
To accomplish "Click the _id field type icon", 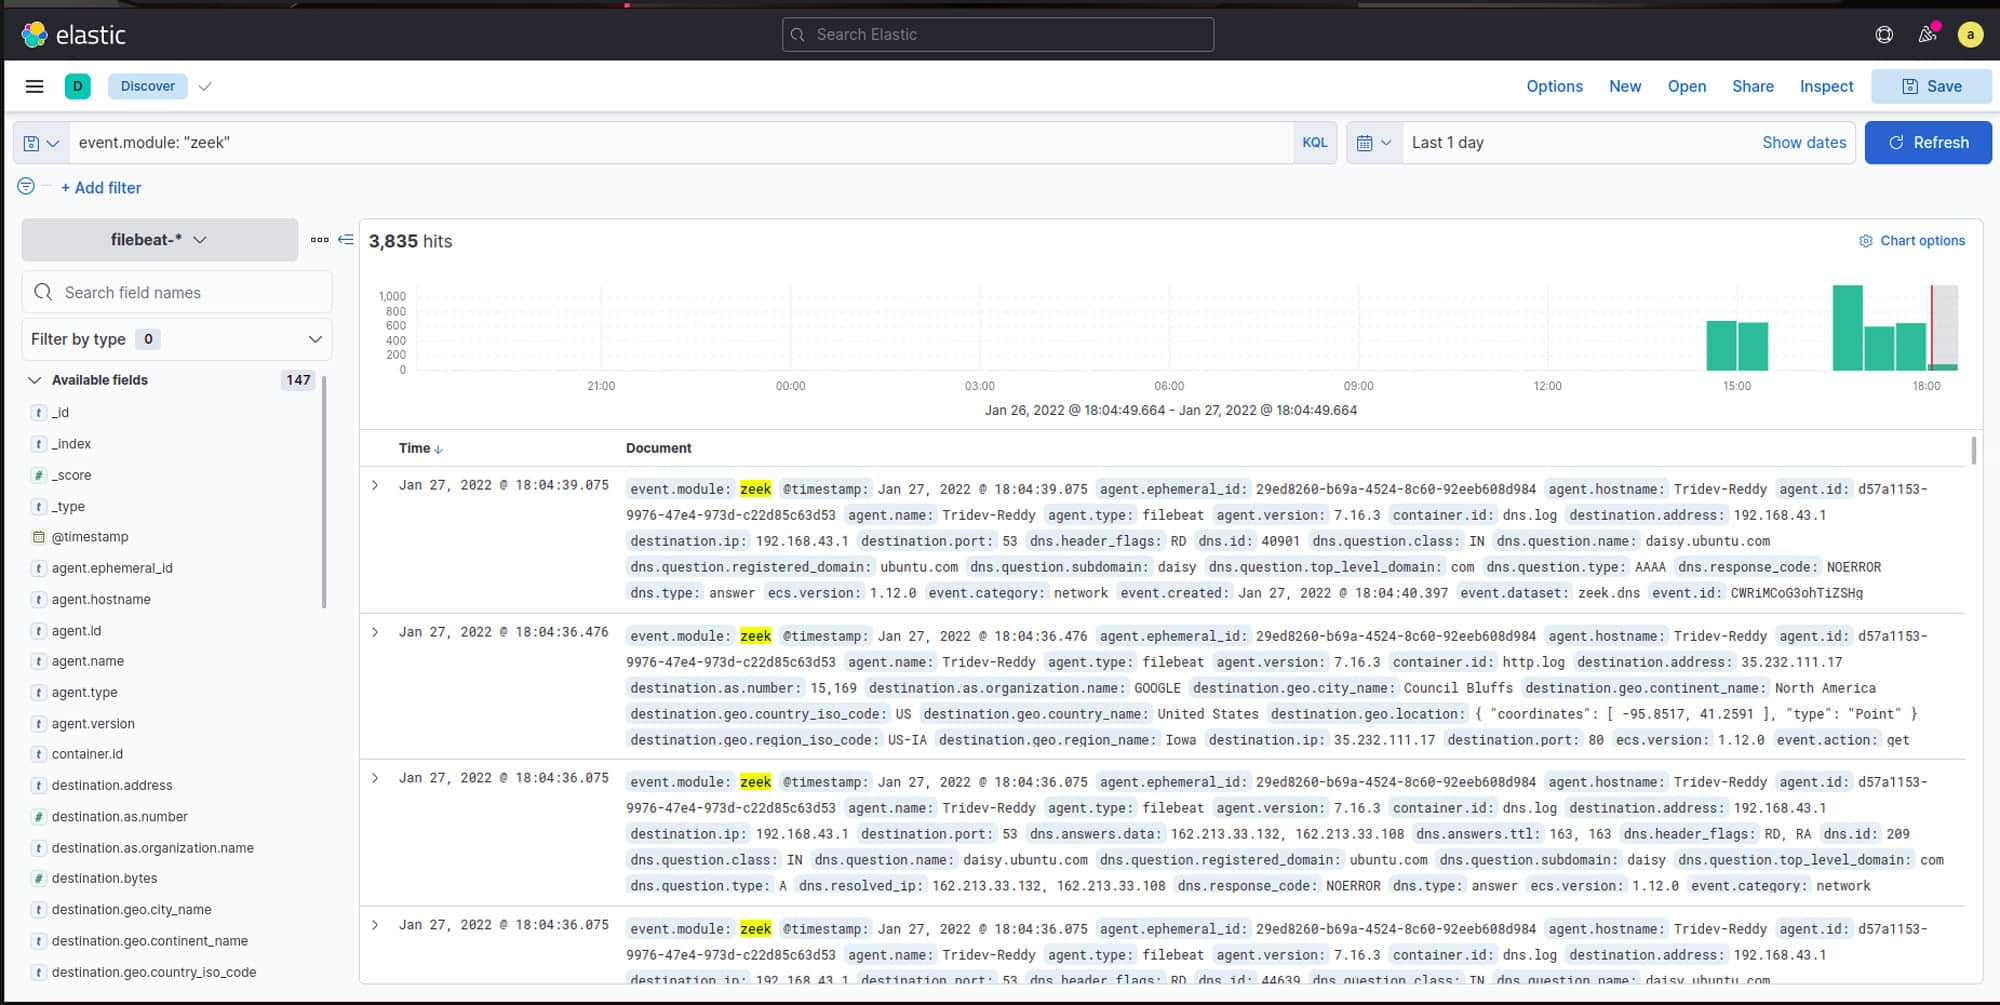I will pyautogui.click(x=39, y=413).
